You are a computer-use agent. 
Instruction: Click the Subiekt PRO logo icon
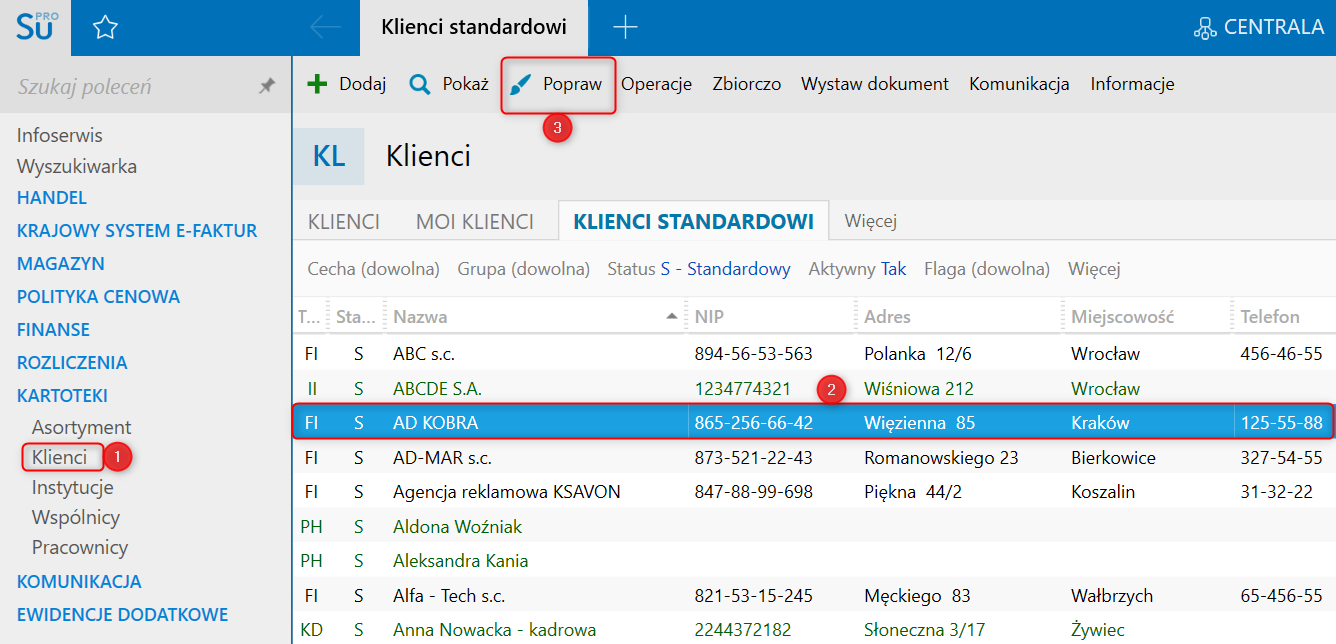coord(37,25)
